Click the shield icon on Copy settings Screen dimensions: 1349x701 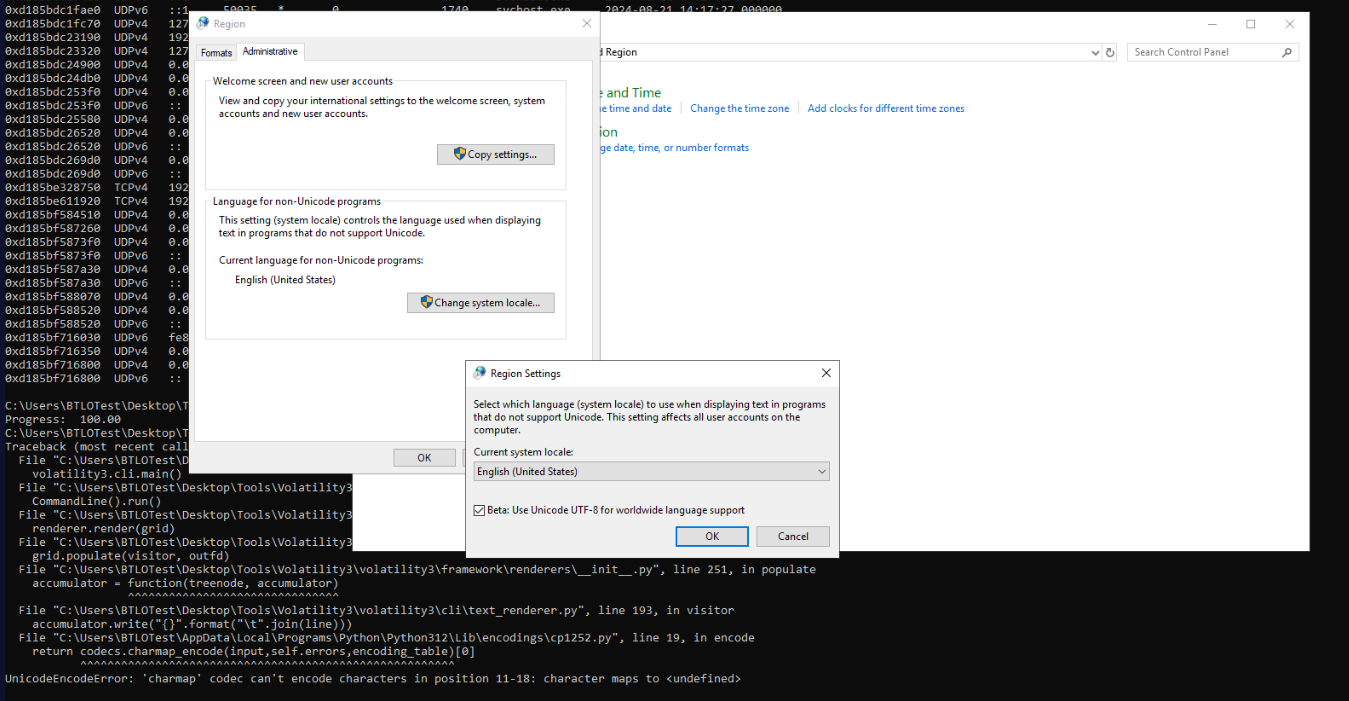460,154
